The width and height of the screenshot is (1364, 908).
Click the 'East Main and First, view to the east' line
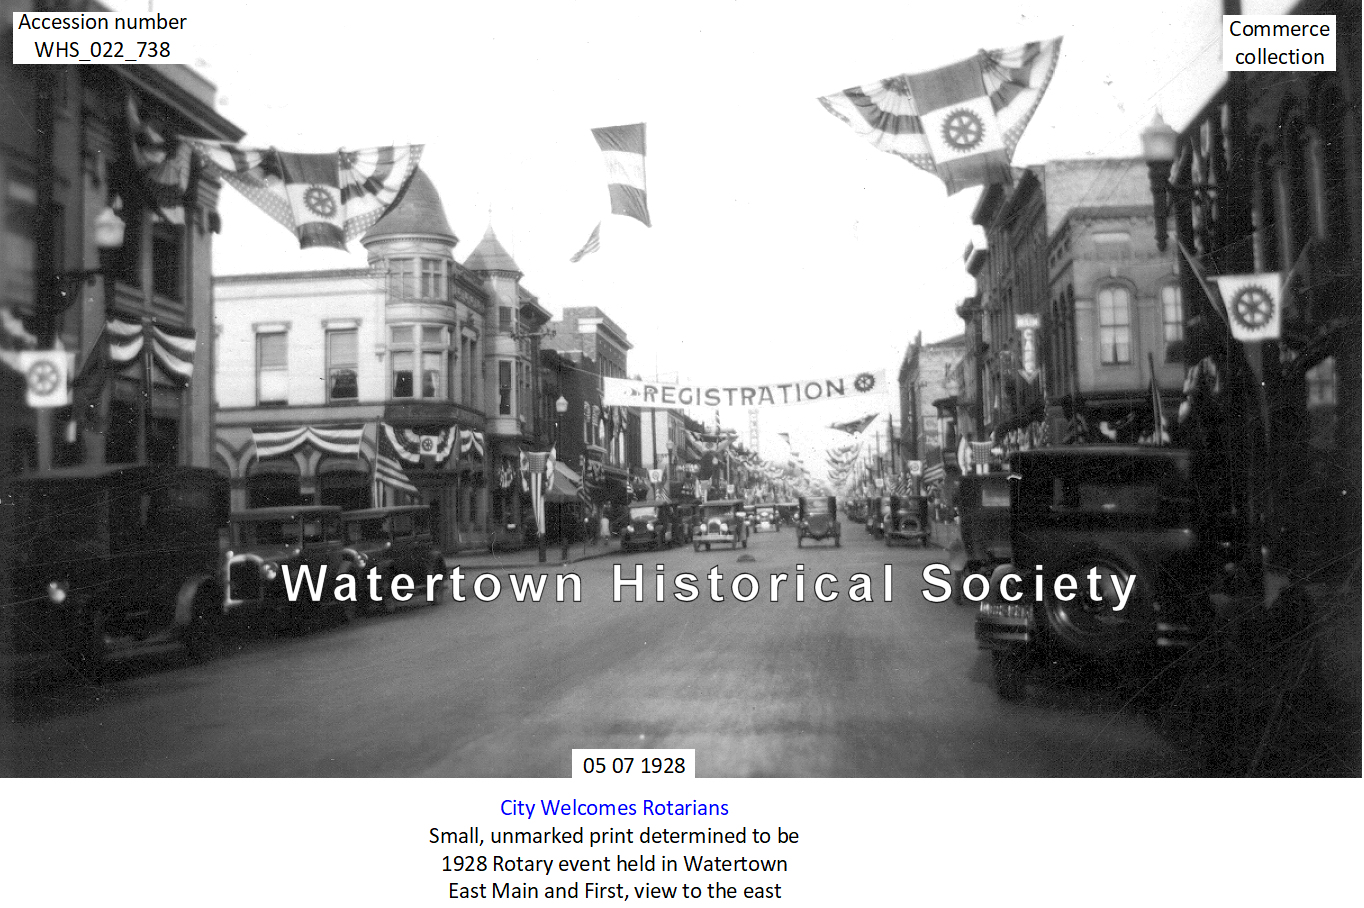pos(614,891)
